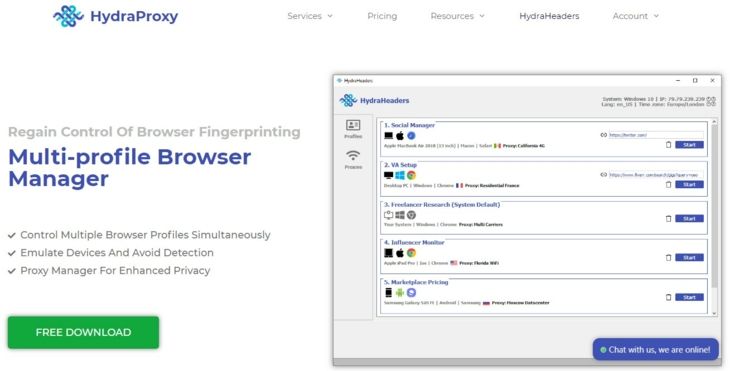The width and height of the screenshot is (730, 371).
Task: Click the link icon beside the Fiverr URL
Action: [x=604, y=175]
